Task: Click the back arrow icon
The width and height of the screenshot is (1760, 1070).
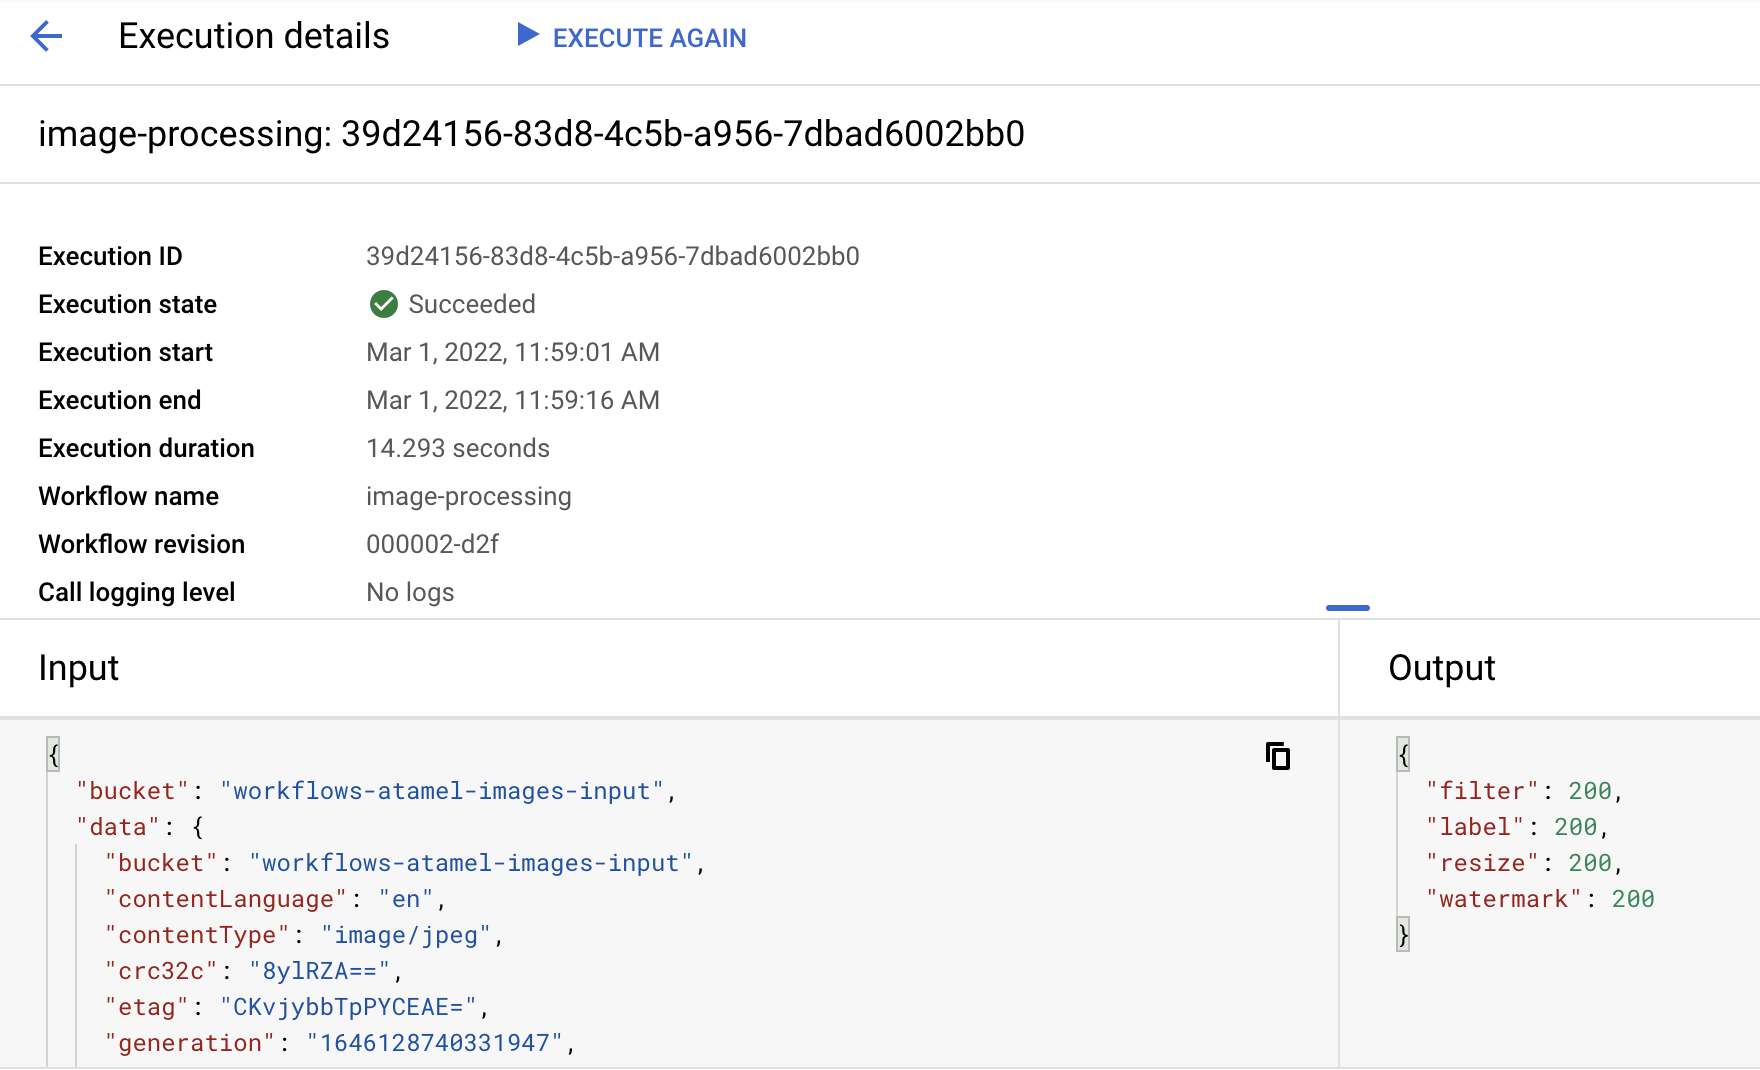Action: tap(46, 37)
